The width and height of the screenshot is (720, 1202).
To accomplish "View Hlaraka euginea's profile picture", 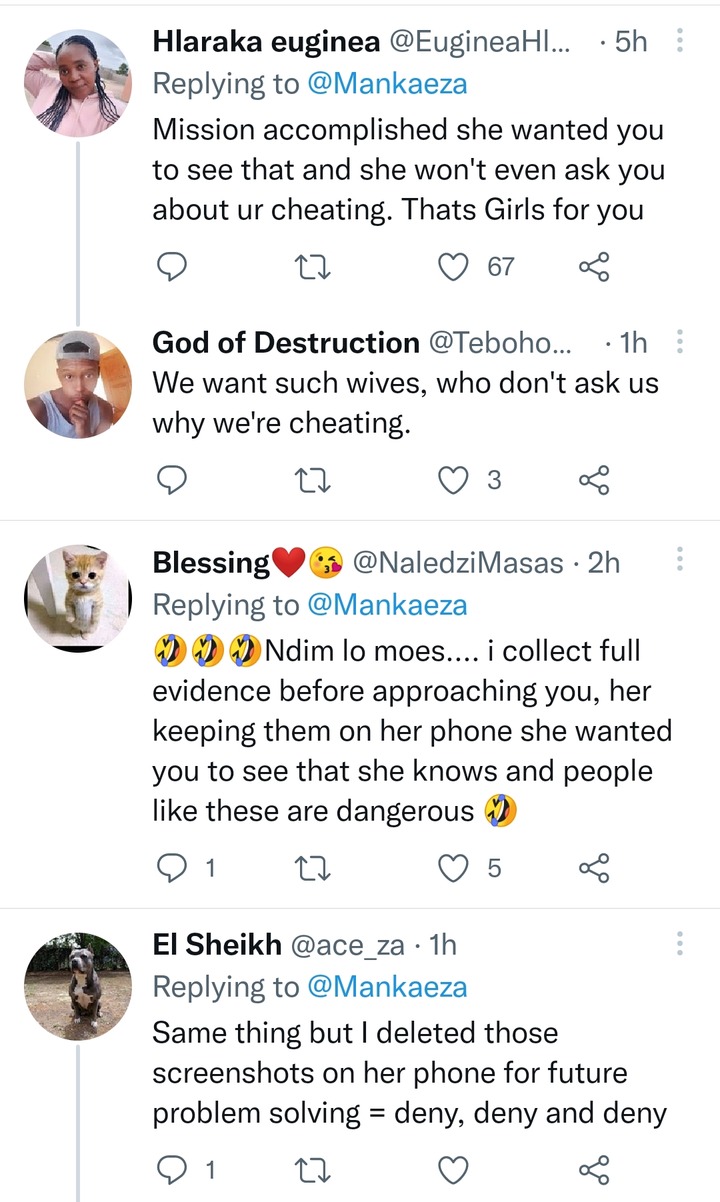I will tap(78, 82).
